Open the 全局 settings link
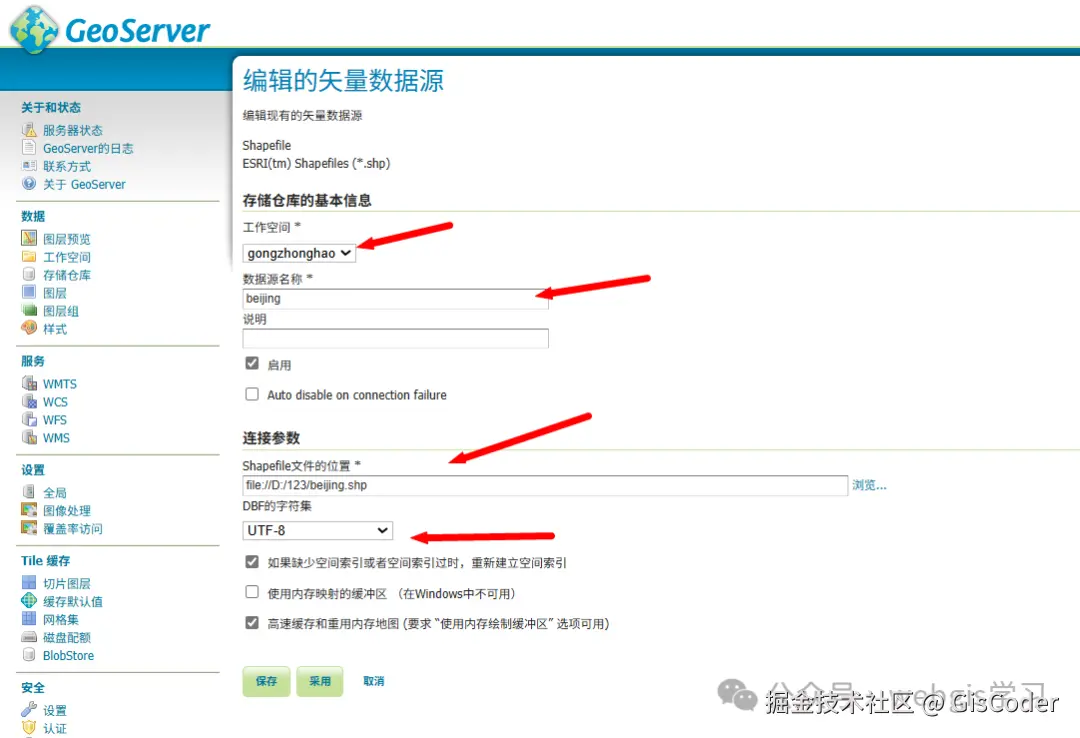The image size is (1080, 738). point(54,493)
